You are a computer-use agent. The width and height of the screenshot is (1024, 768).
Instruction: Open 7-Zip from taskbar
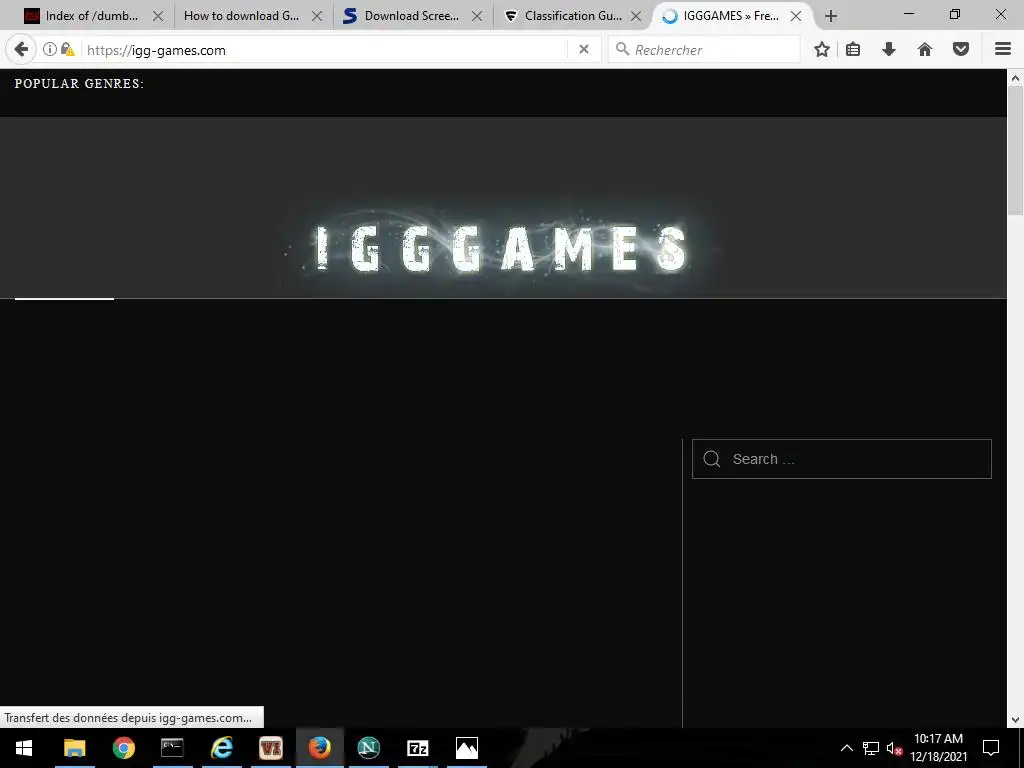(417, 748)
